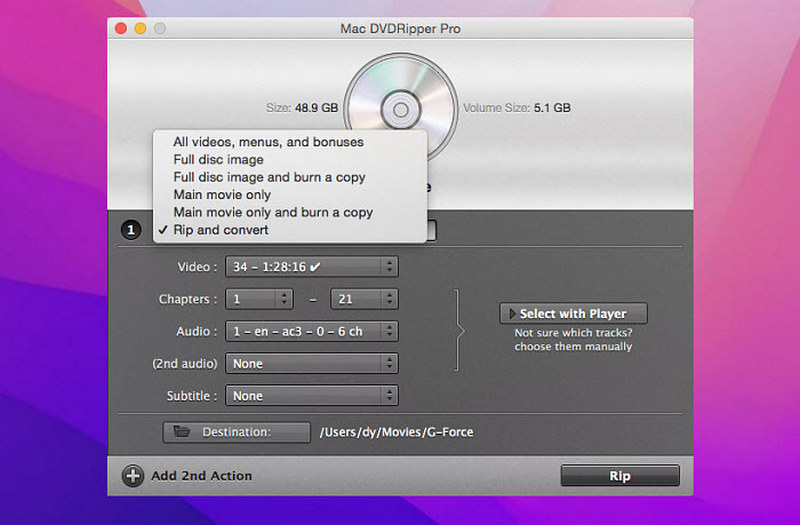Click the destination path /Users/dy/Movies/G-Force
800x525 pixels.
[396, 432]
